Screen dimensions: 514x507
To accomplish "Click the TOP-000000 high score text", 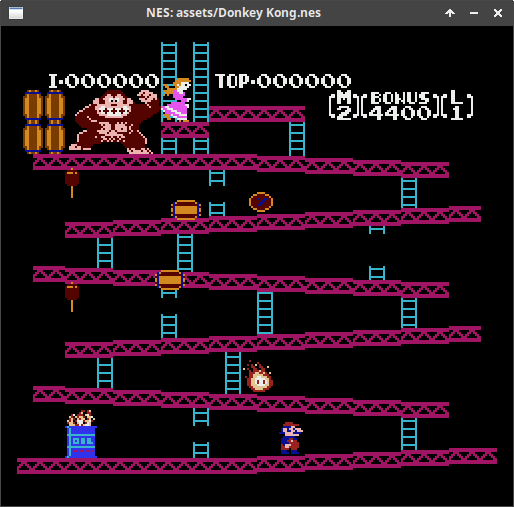I will tap(283, 81).
